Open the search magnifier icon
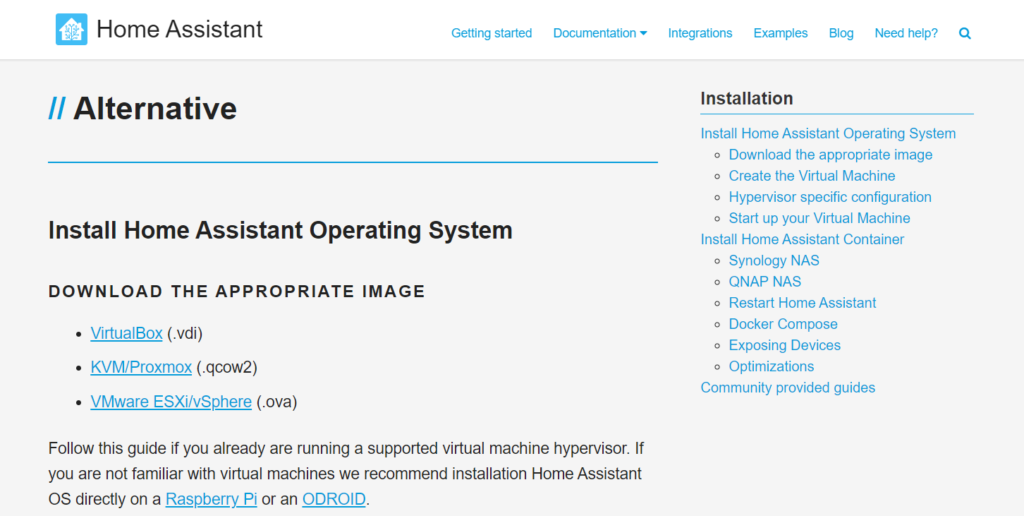The width and height of the screenshot is (1024, 516). tap(965, 33)
